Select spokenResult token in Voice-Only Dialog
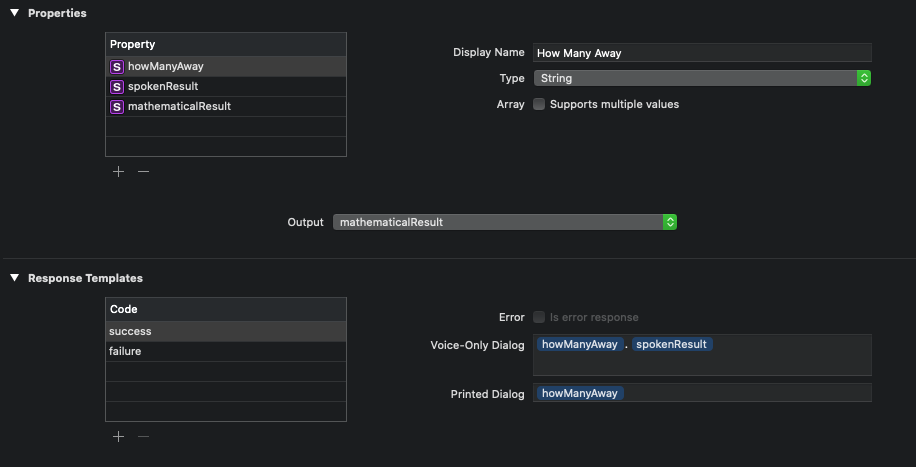 pyautogui.click(x=672, y=344)
